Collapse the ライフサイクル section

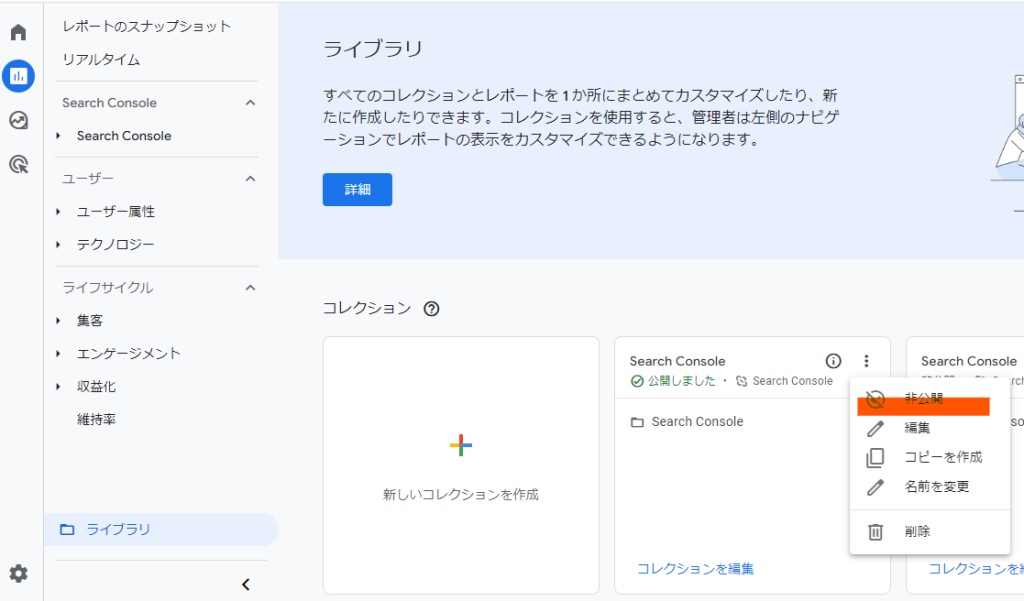(x=250, y=287)
